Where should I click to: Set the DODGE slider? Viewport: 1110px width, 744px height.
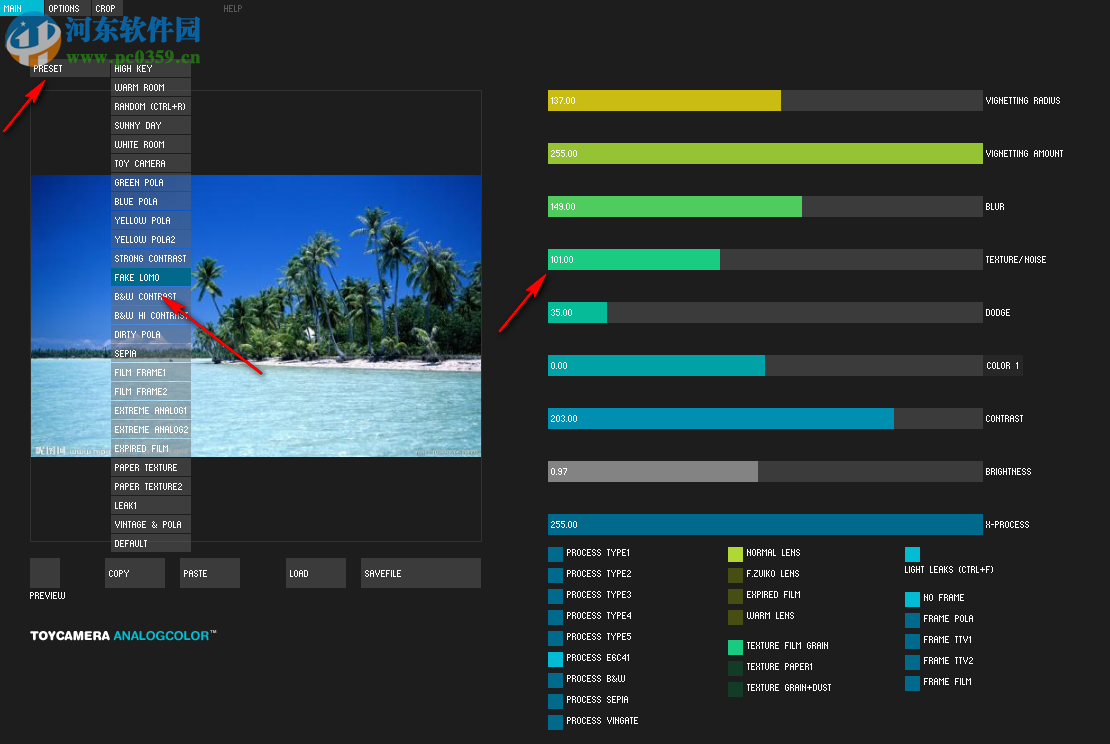click(x=765, y=313)
